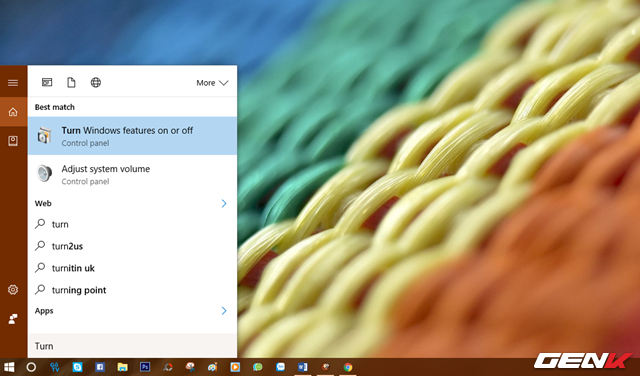The width and height of the screenshot is (640, 376).
Task: Click the "Web" section heading
Action: 43,203
